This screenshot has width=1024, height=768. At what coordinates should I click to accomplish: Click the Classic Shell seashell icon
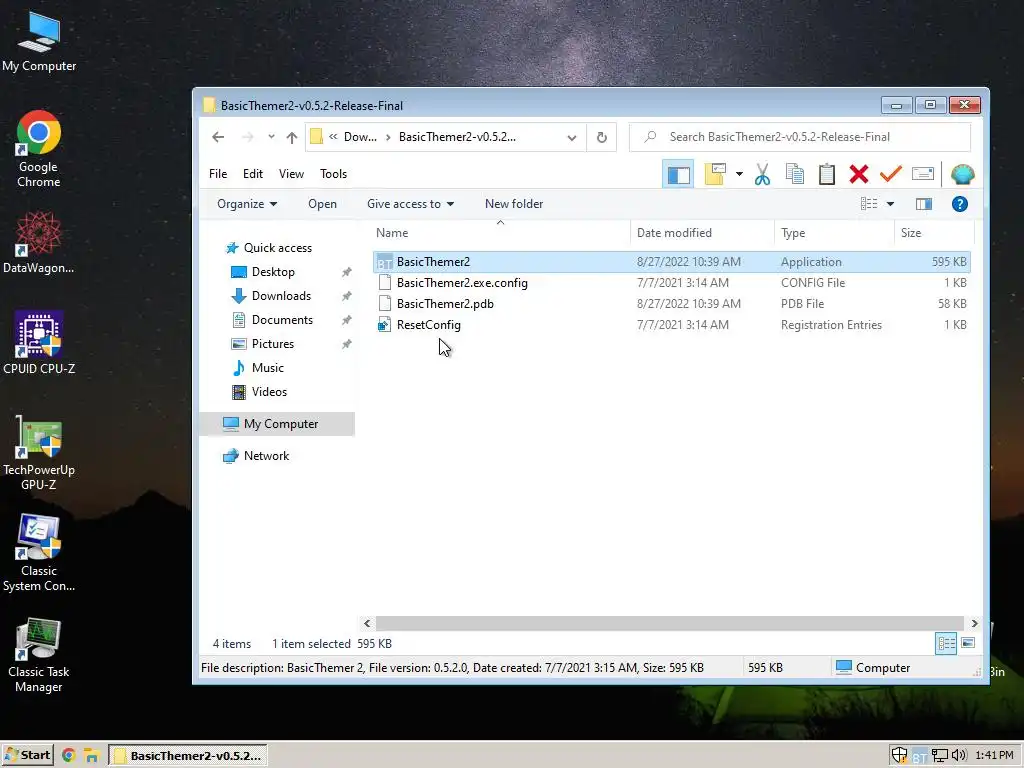pyautogui.click(x=963, y=174)
